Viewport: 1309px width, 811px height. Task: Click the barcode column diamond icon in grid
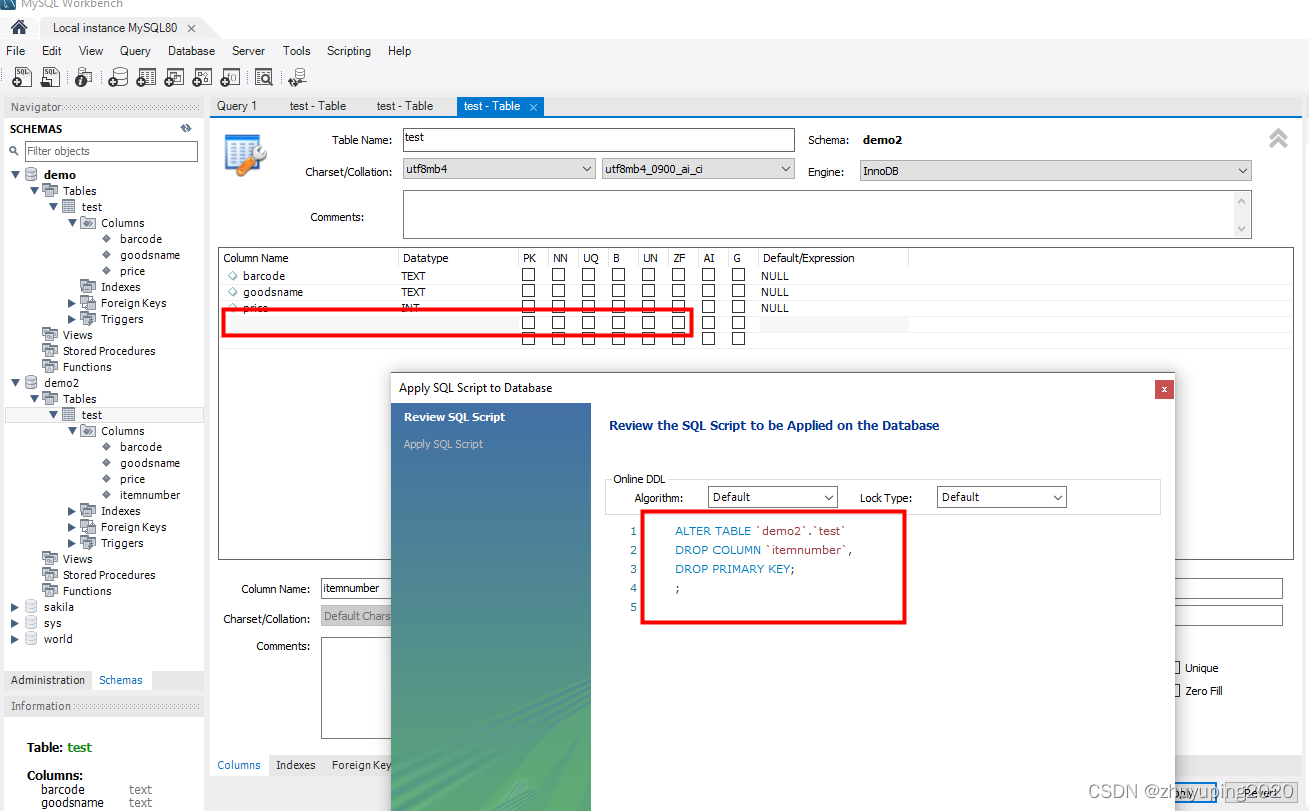pyautogui.click(x=232, y=276)
